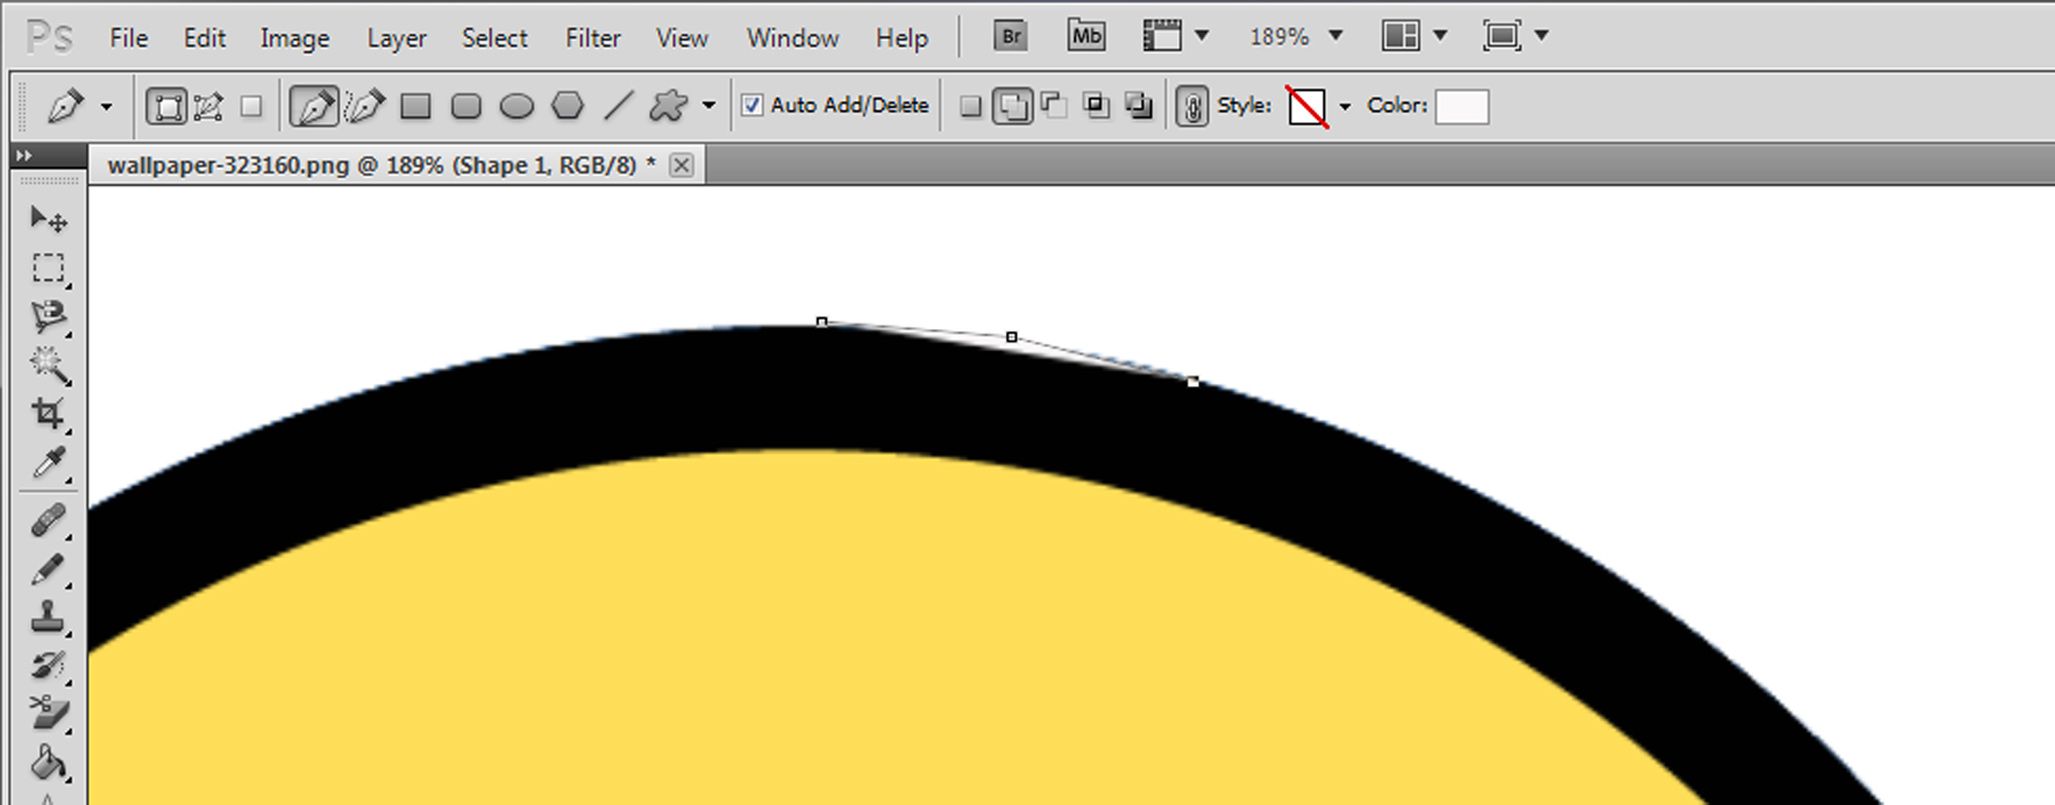Select Fill Pixels mode
This screenshot has height=805, width=2055.
pos(251,106)
